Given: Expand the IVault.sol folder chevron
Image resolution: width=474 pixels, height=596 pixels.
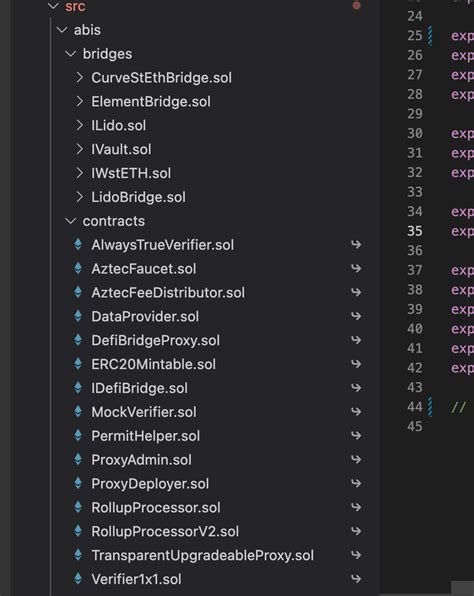Looking at the screenshot, I should pos(79,149).
